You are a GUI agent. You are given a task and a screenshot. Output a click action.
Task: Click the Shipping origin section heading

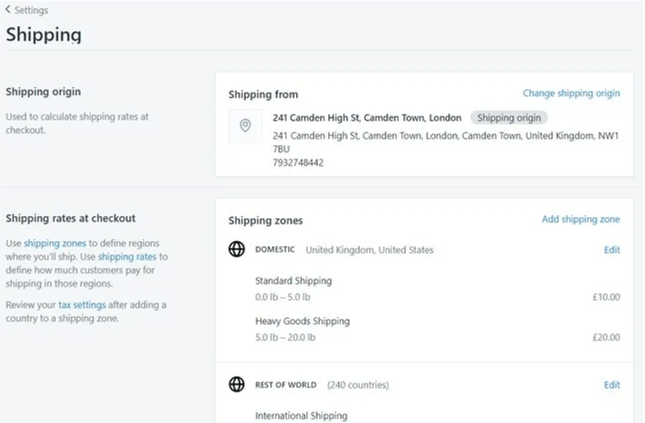pyautogui.click(x=43, y=92)
